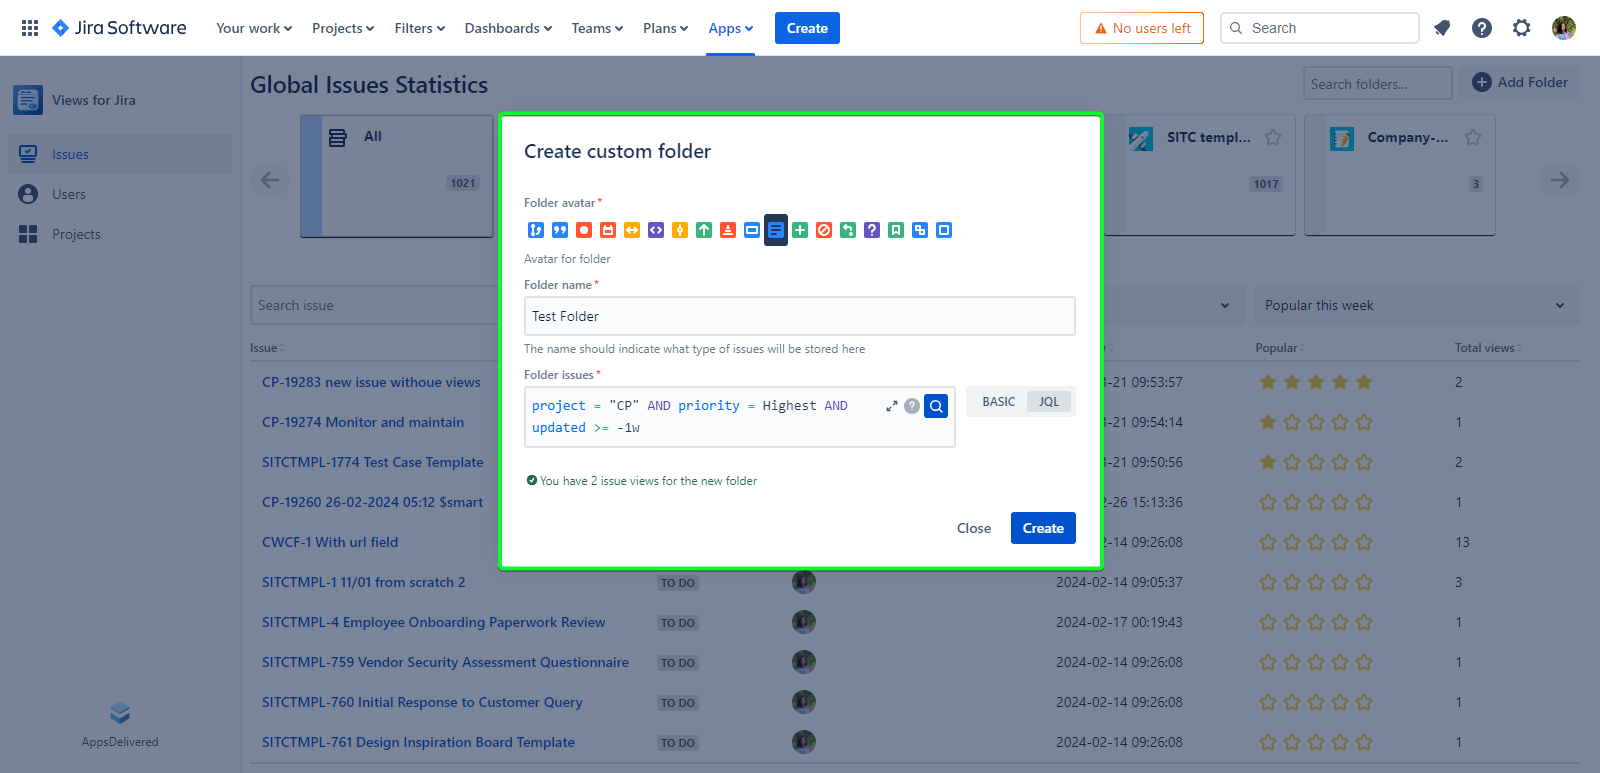
Task: Select the green up-arrow folder avatar
Action: (704, 230)
